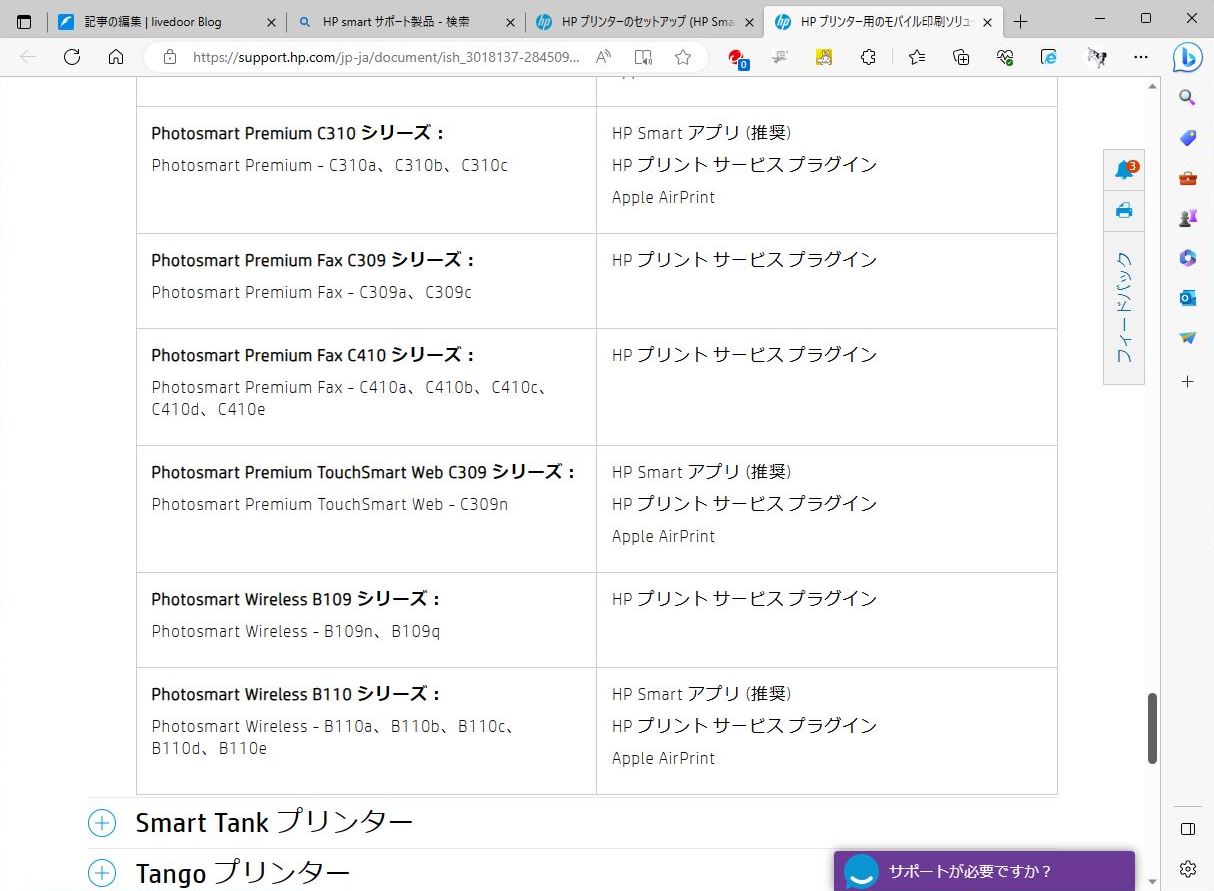The height and width of the screenshot is (891, 1214).
Task: Open the user profile avatar
Action: (1097, 57)
